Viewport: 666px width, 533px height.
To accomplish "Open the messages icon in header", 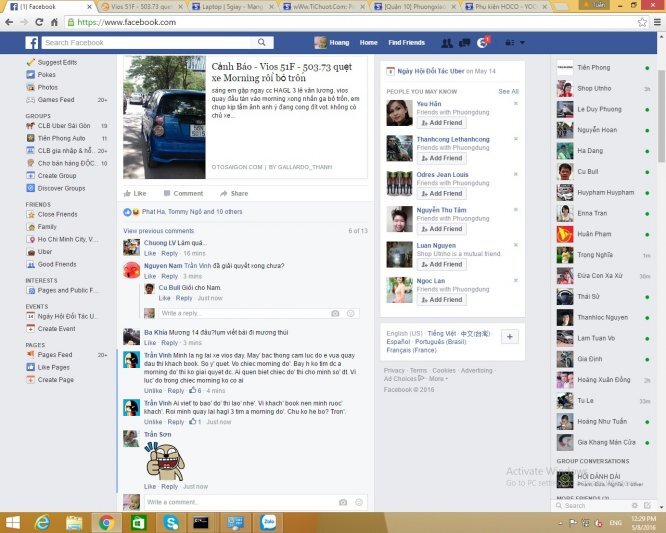I will coord(464,43).
